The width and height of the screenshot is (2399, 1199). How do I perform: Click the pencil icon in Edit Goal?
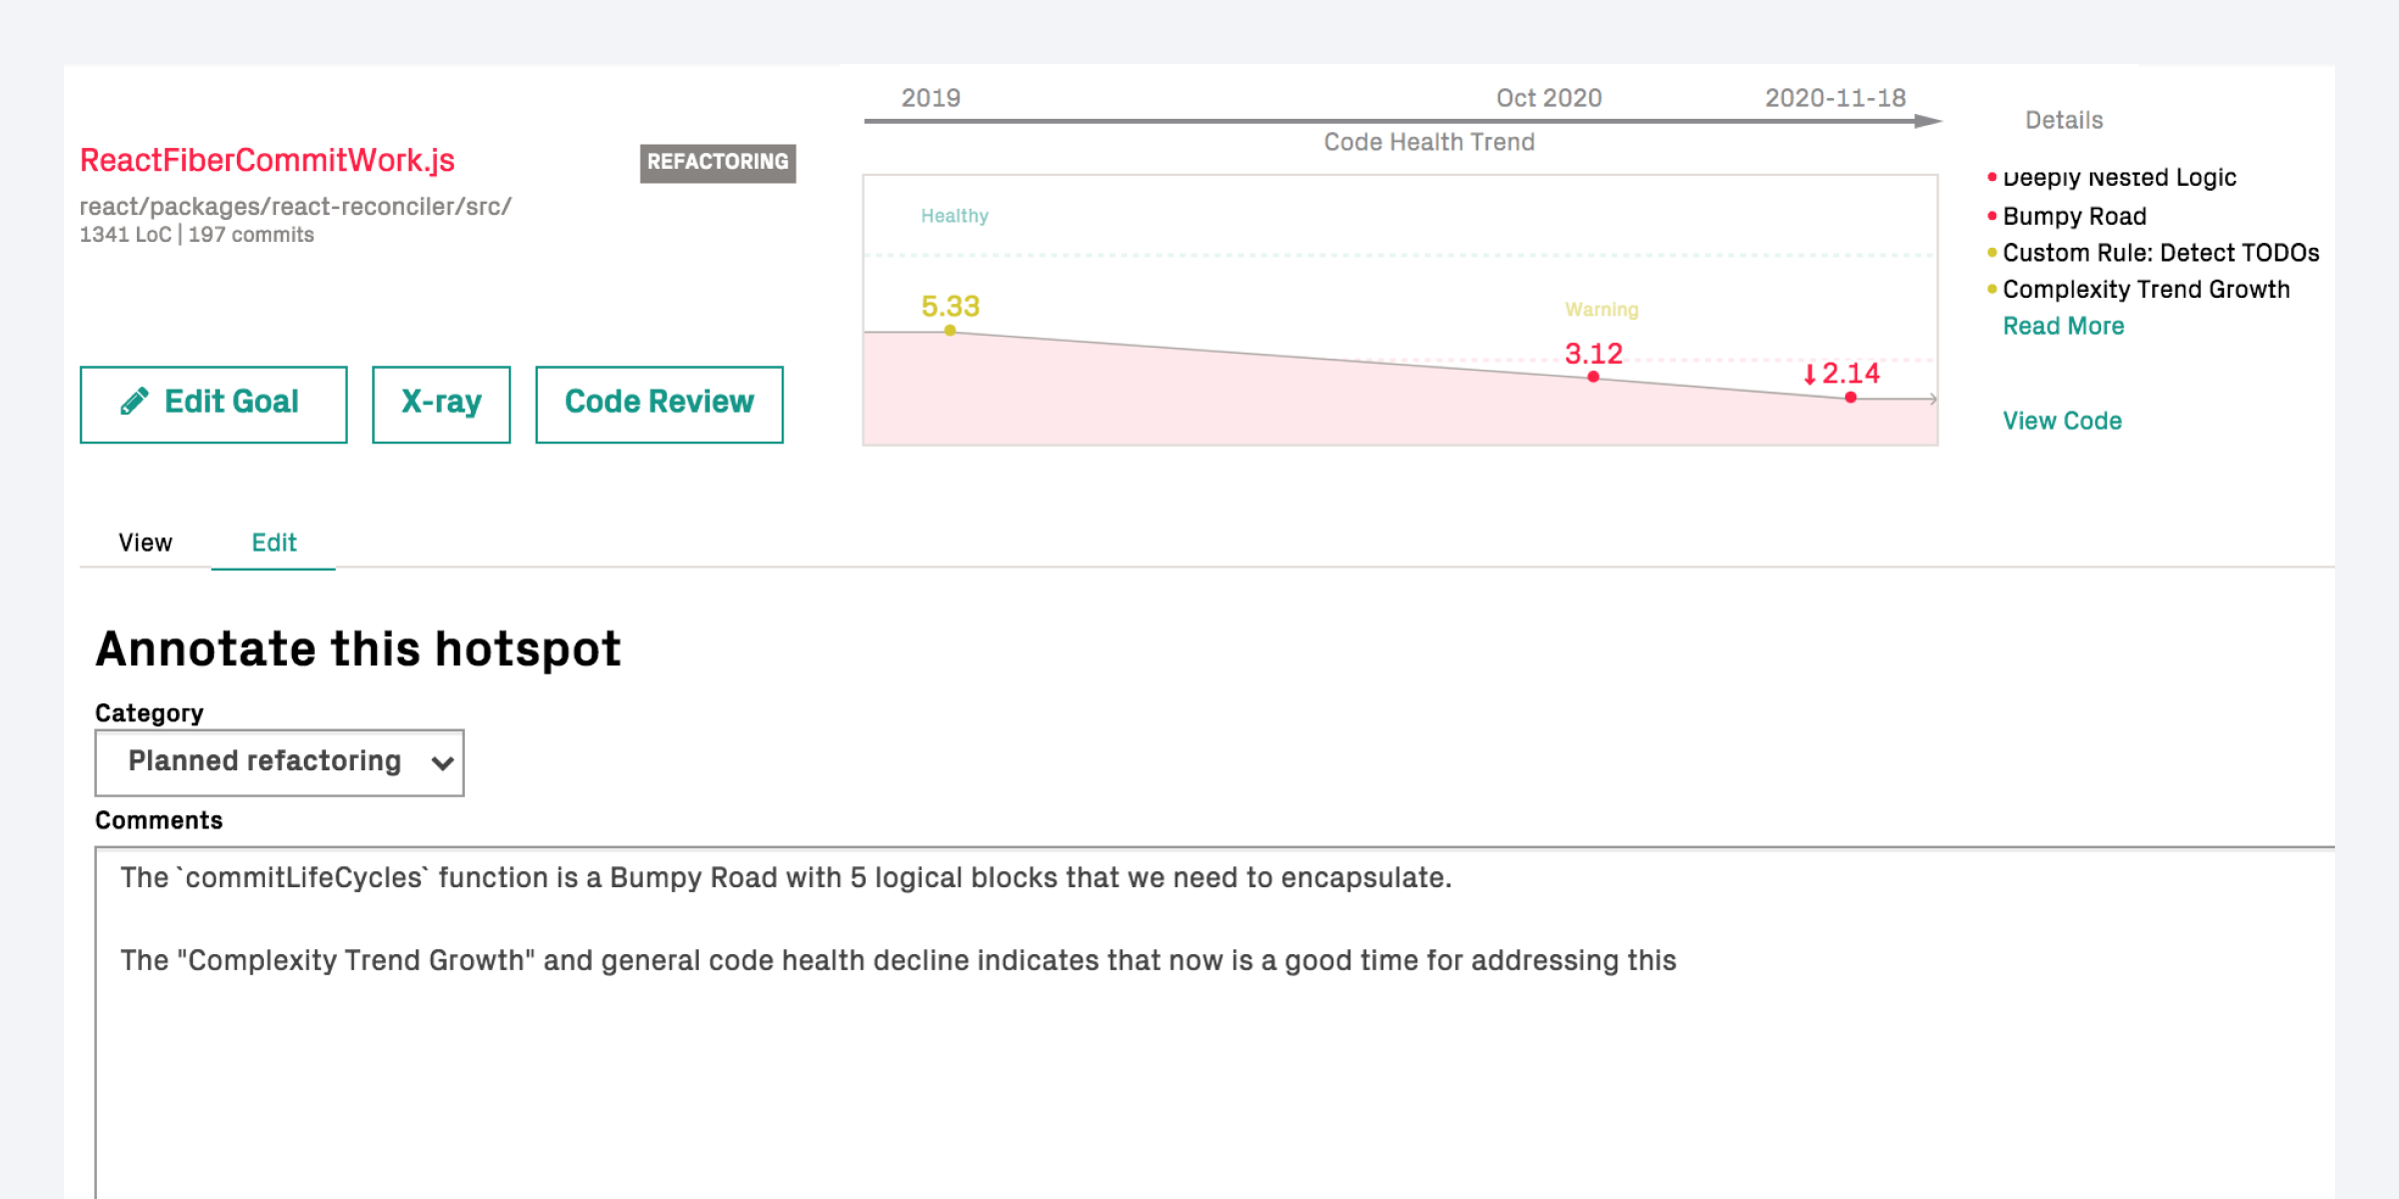(x=135, y=401)
